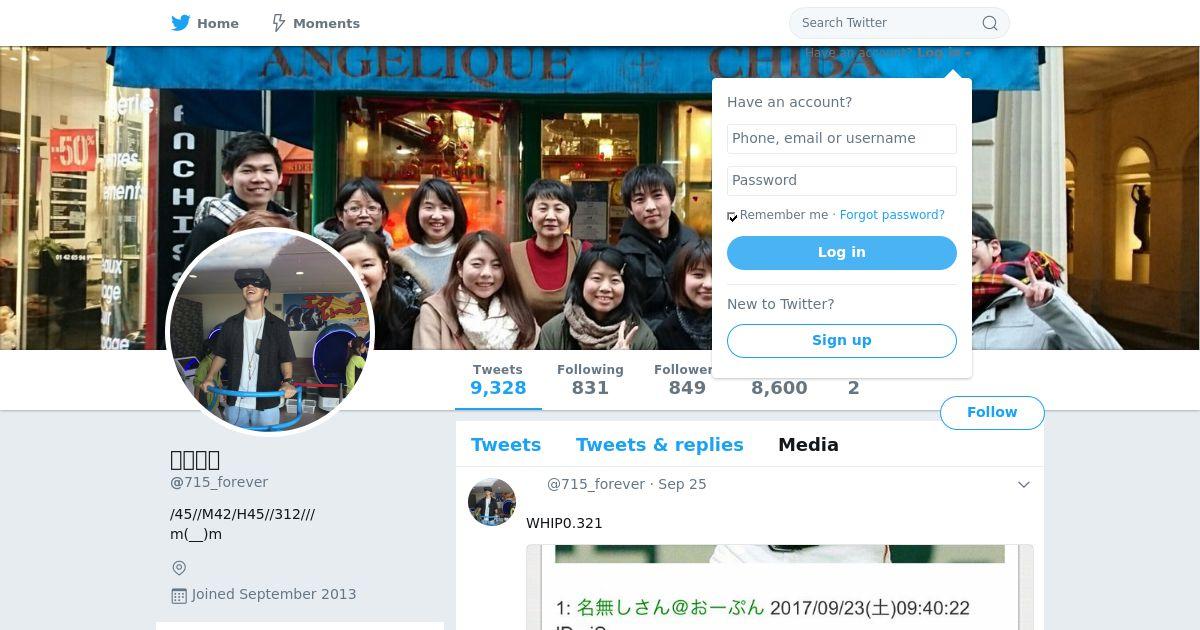Viewport: 1200px width, 630px height.
Task: Click @715_forever in the tweet header
Action: 596,484
